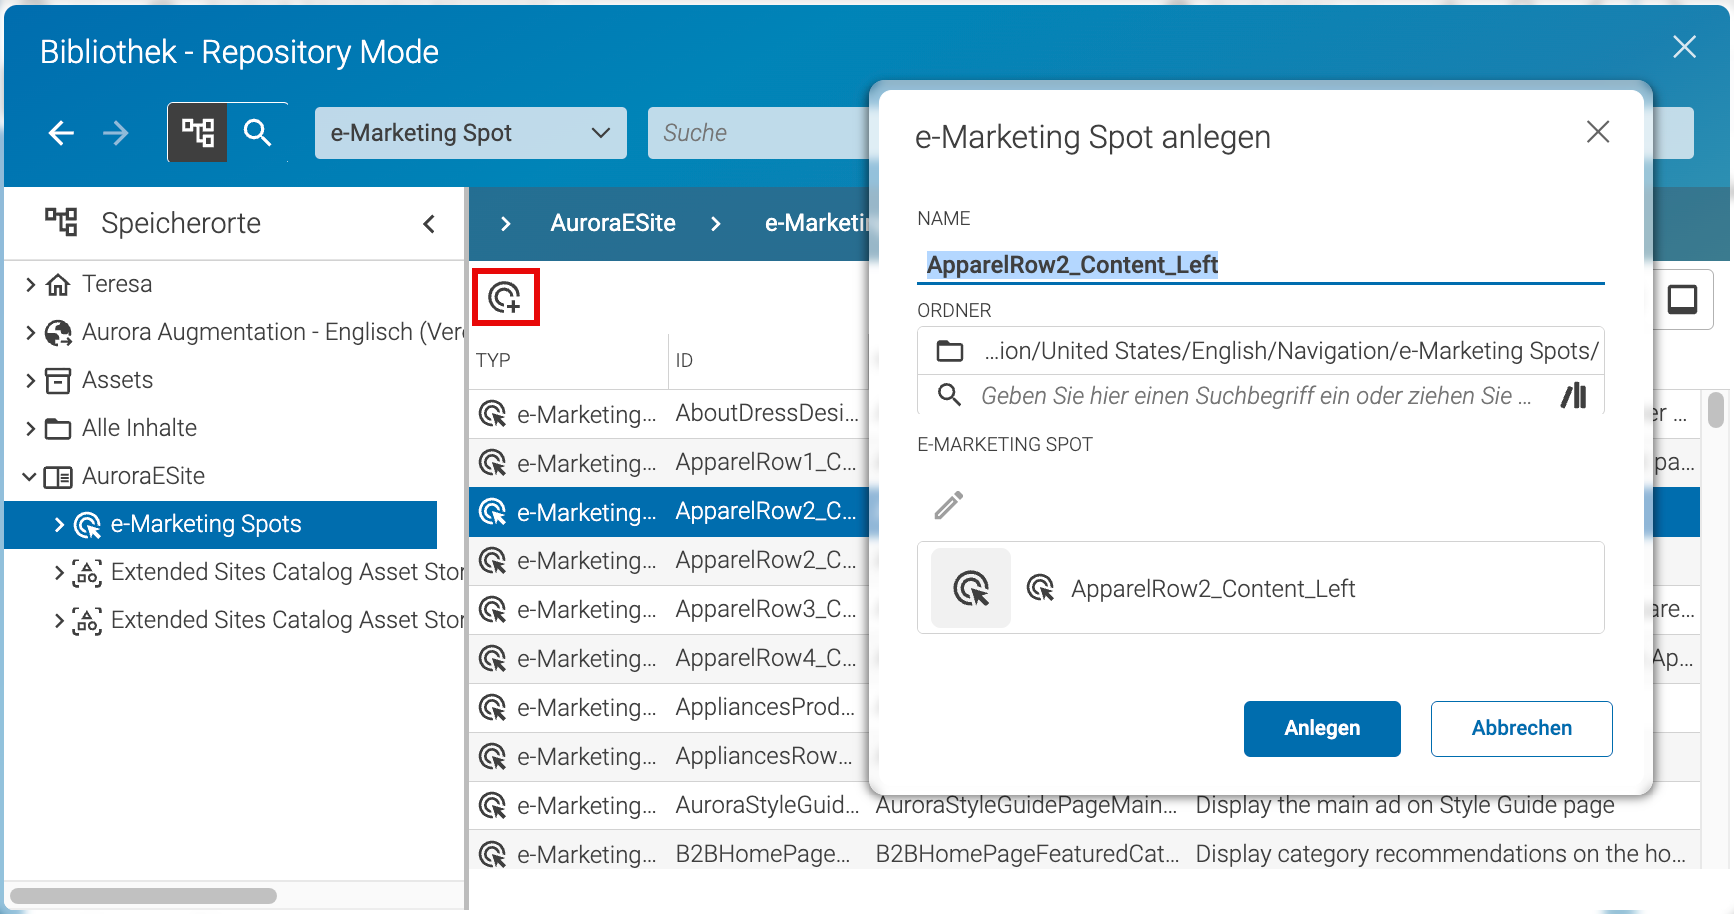
Task: Click the ID column header
Action: click(684, 360)
